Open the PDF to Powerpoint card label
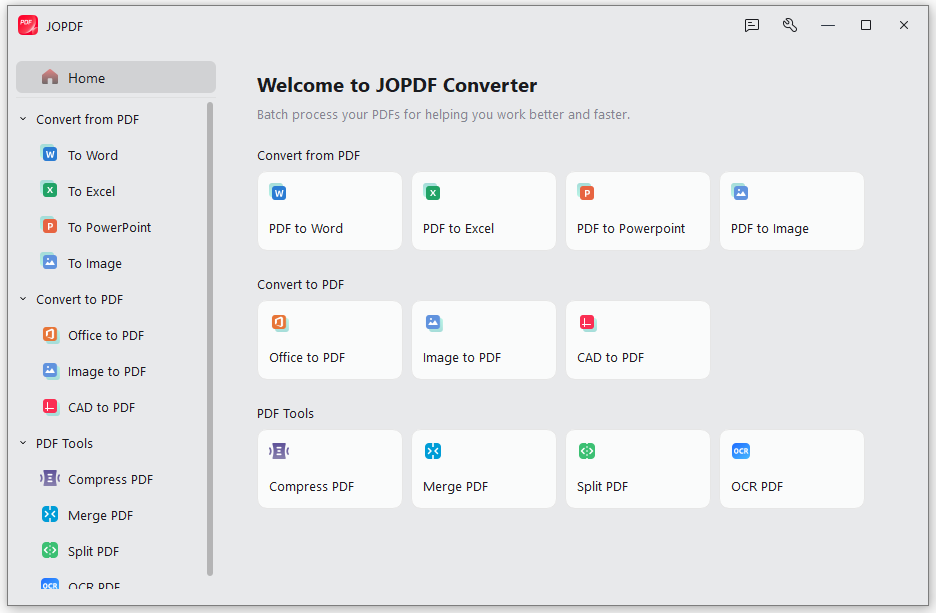The width and height of the screenshot is (936, 613). (x=631, y=229)
